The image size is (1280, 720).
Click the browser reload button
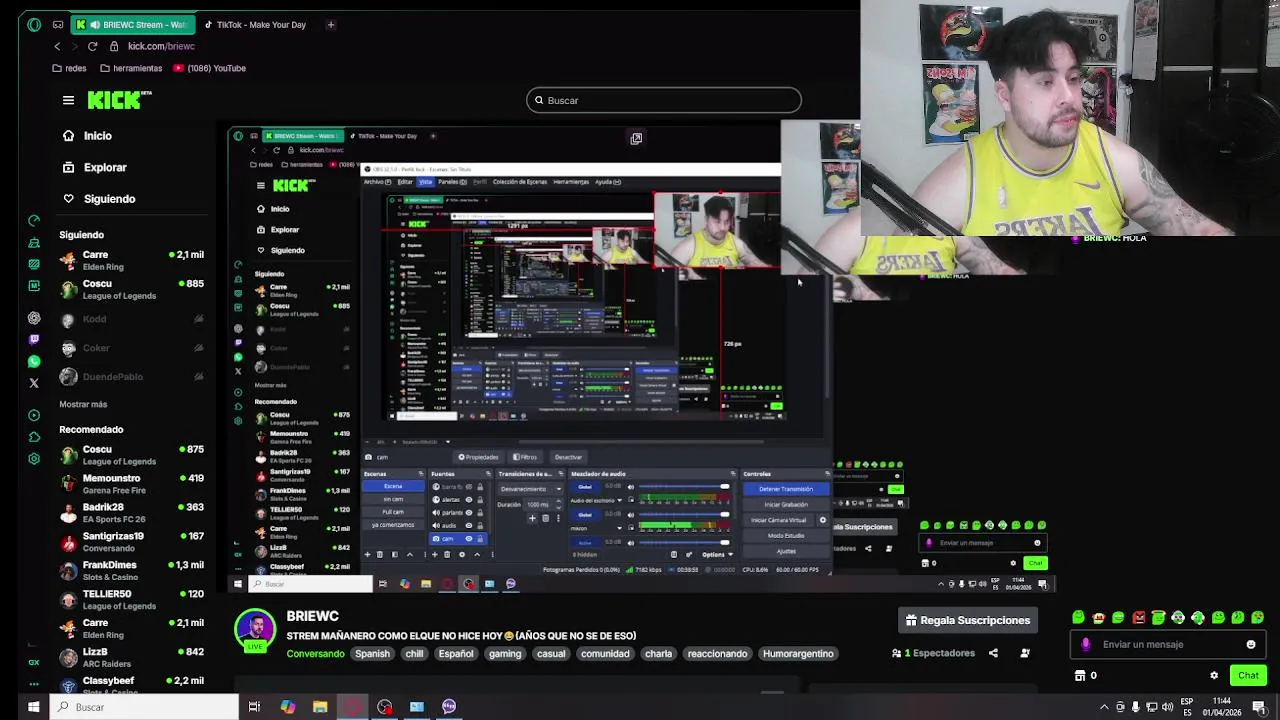point(92,46)
